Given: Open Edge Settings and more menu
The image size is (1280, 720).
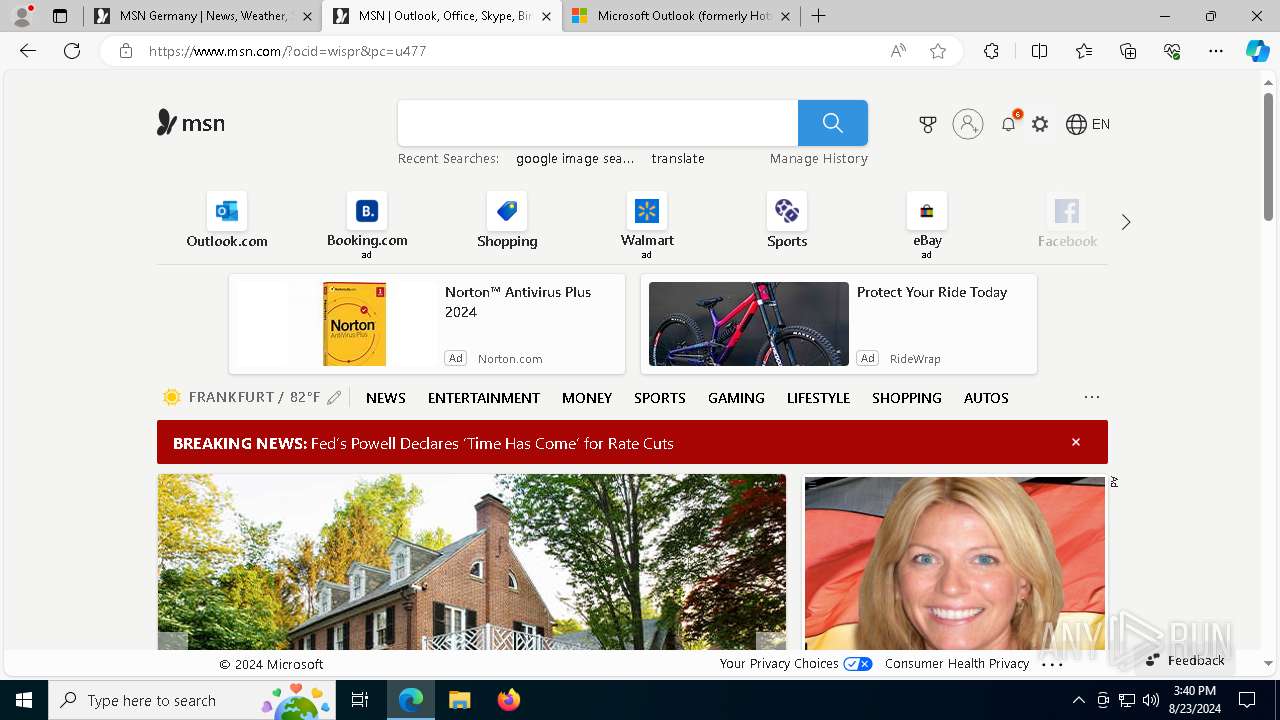Looking at the screenshot, I should point(1216,51).
